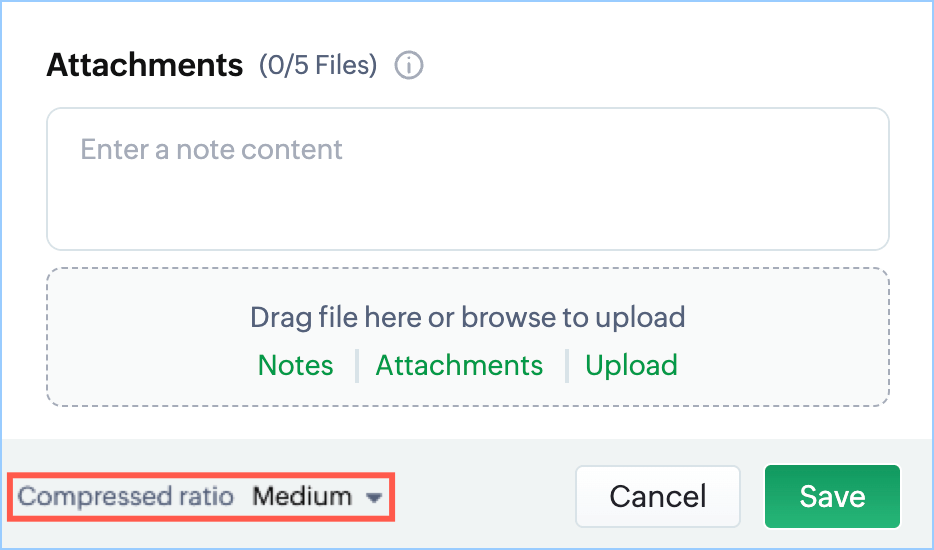
Task: Click the 'Drag file here or browse' text
Action: pyautogui.click(x=467, y=318)
